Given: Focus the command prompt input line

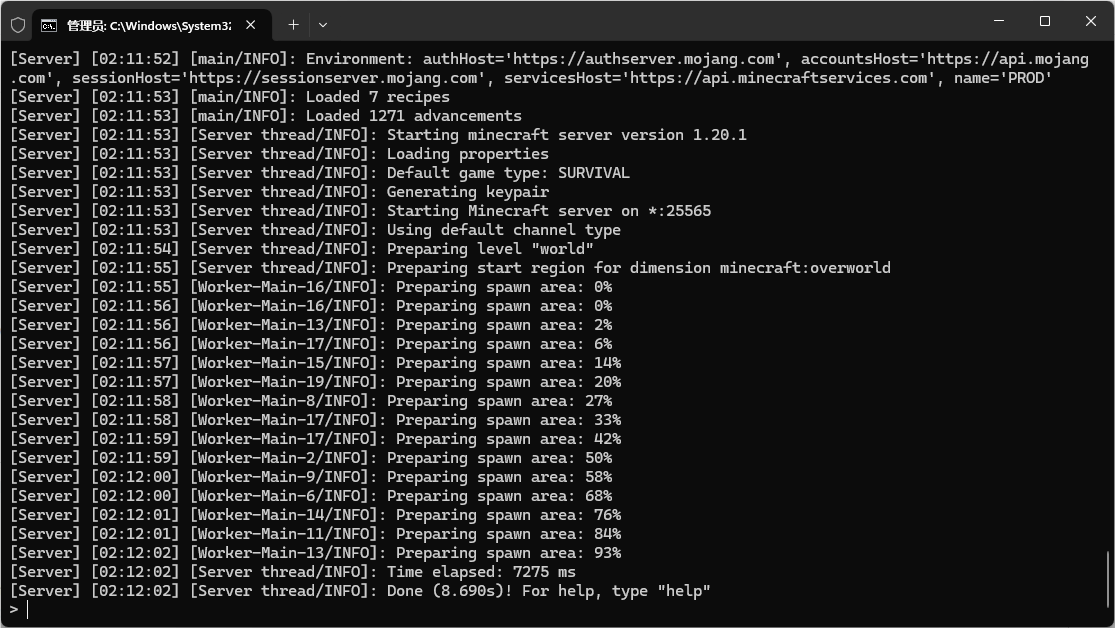Looking at the screenshot, I should click(x=555, y=610).
